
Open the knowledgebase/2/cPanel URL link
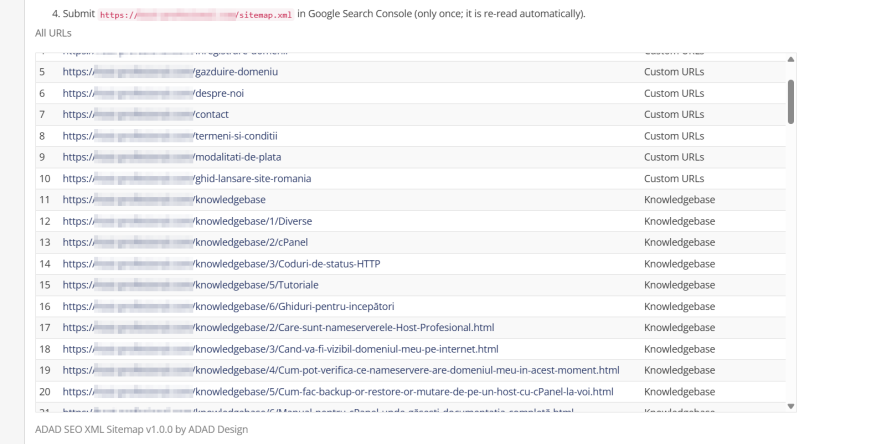185,242
